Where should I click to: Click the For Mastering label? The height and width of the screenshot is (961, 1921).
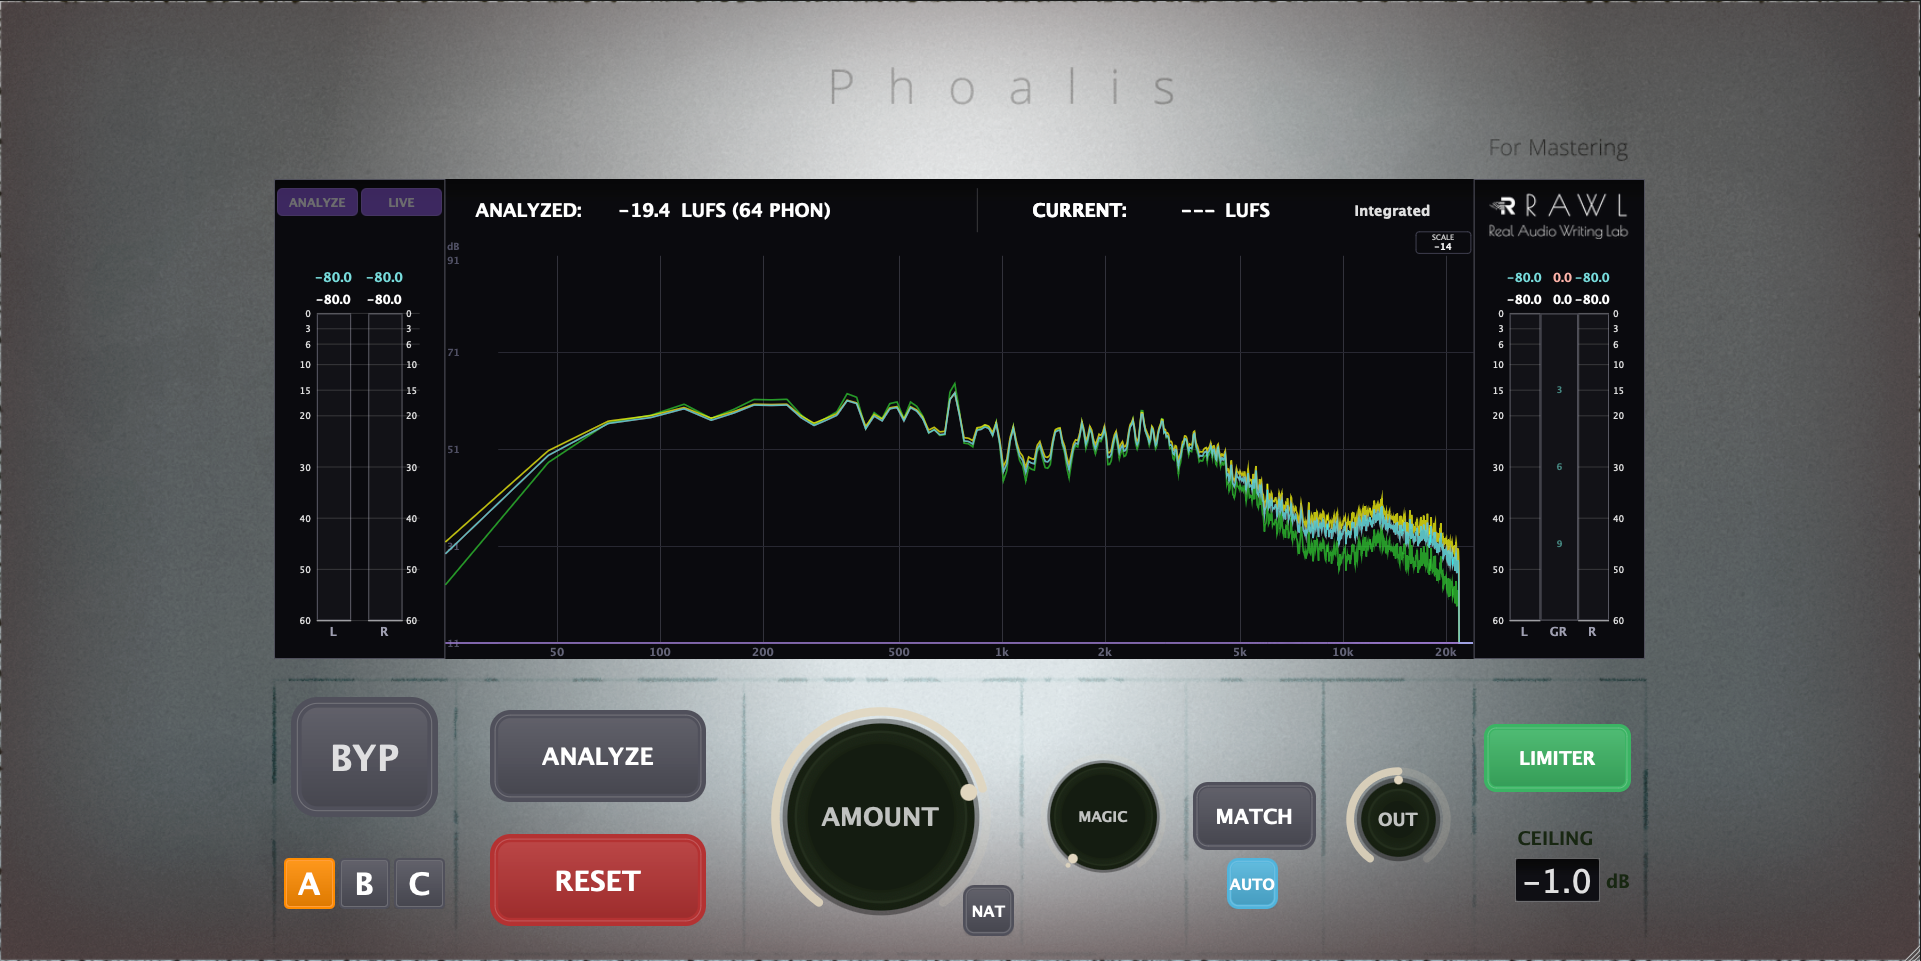coord(1558,148)
